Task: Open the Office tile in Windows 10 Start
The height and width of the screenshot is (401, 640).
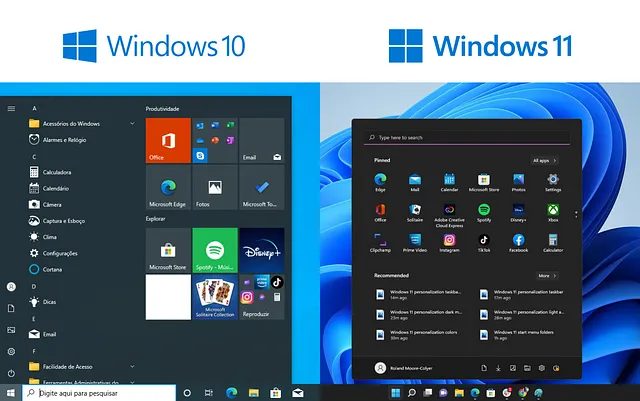Action: [168, 140]
